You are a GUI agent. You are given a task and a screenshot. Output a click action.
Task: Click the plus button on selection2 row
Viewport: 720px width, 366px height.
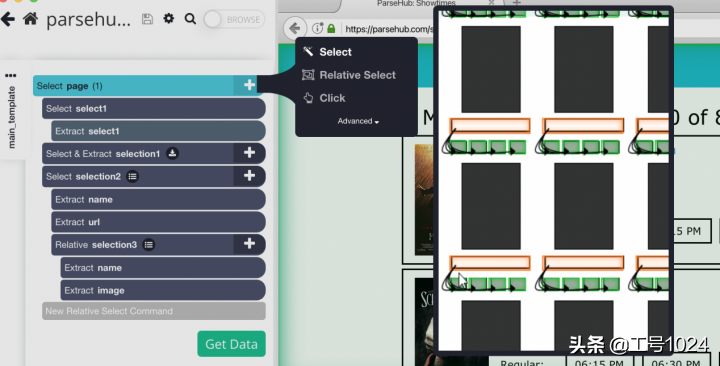coord(249,175)
